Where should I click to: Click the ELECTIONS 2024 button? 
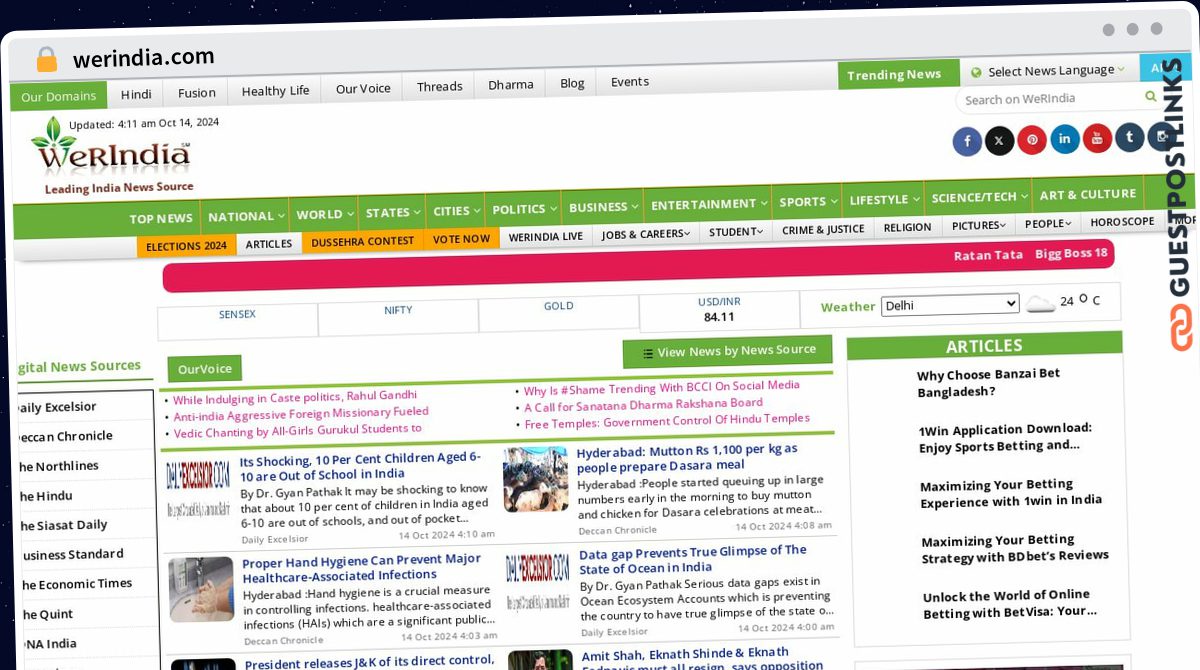(x=186, y=246)
